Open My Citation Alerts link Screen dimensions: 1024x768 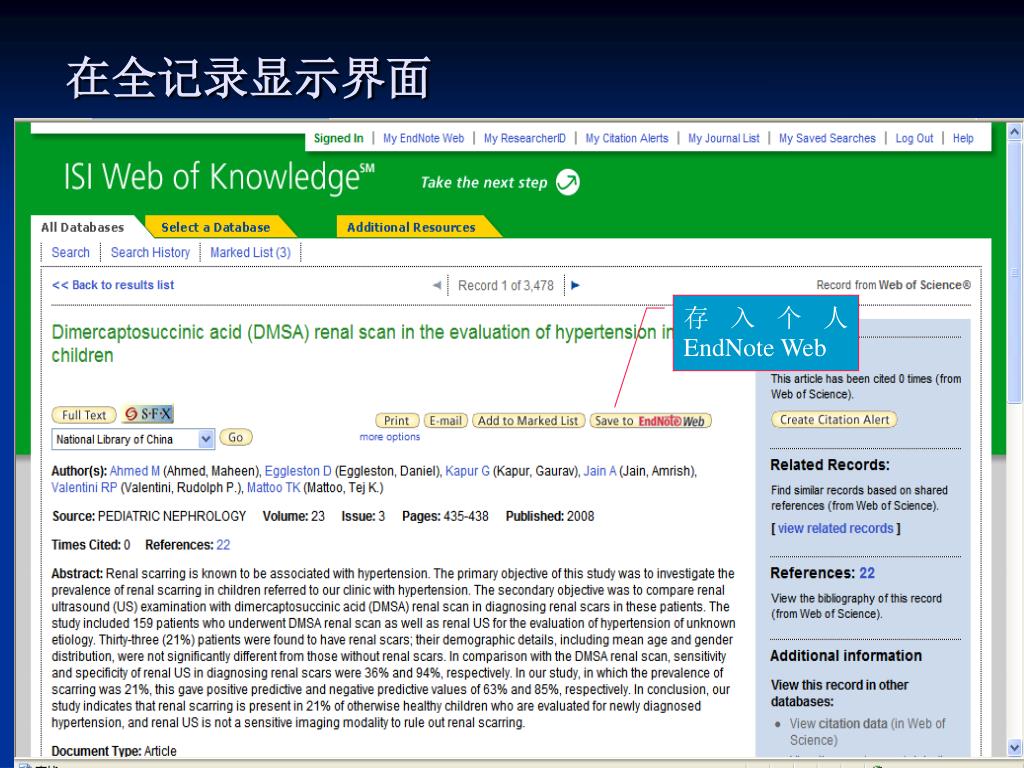pos(627,138)
